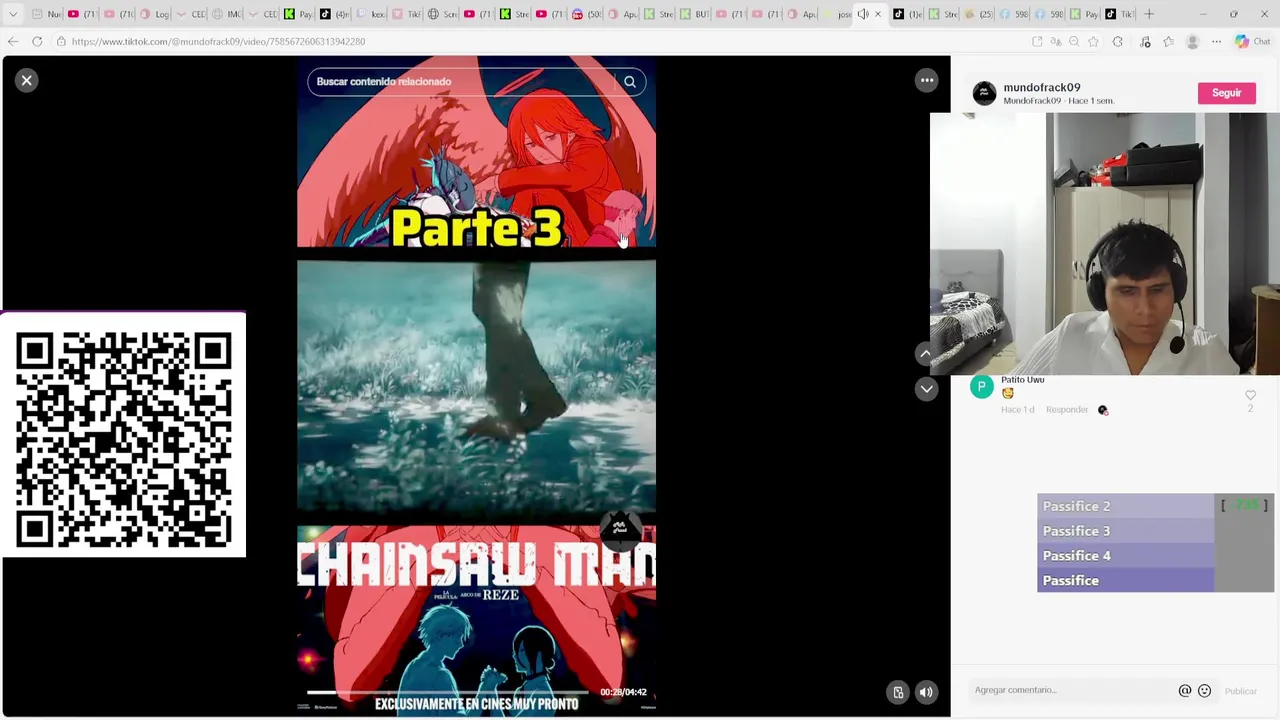Pause the video by clicking the frame
Viewport: 1280px width, 720px height.
[x=476, y=387]
